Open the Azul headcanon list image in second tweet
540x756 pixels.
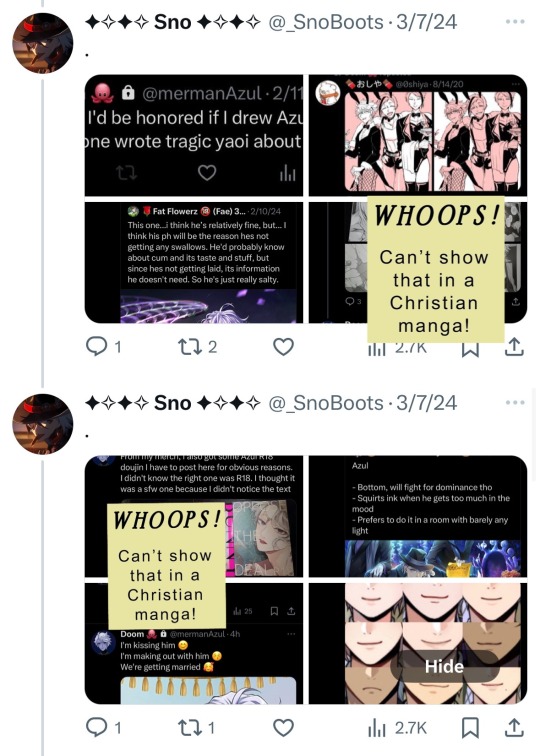click(x=418, y=516)
